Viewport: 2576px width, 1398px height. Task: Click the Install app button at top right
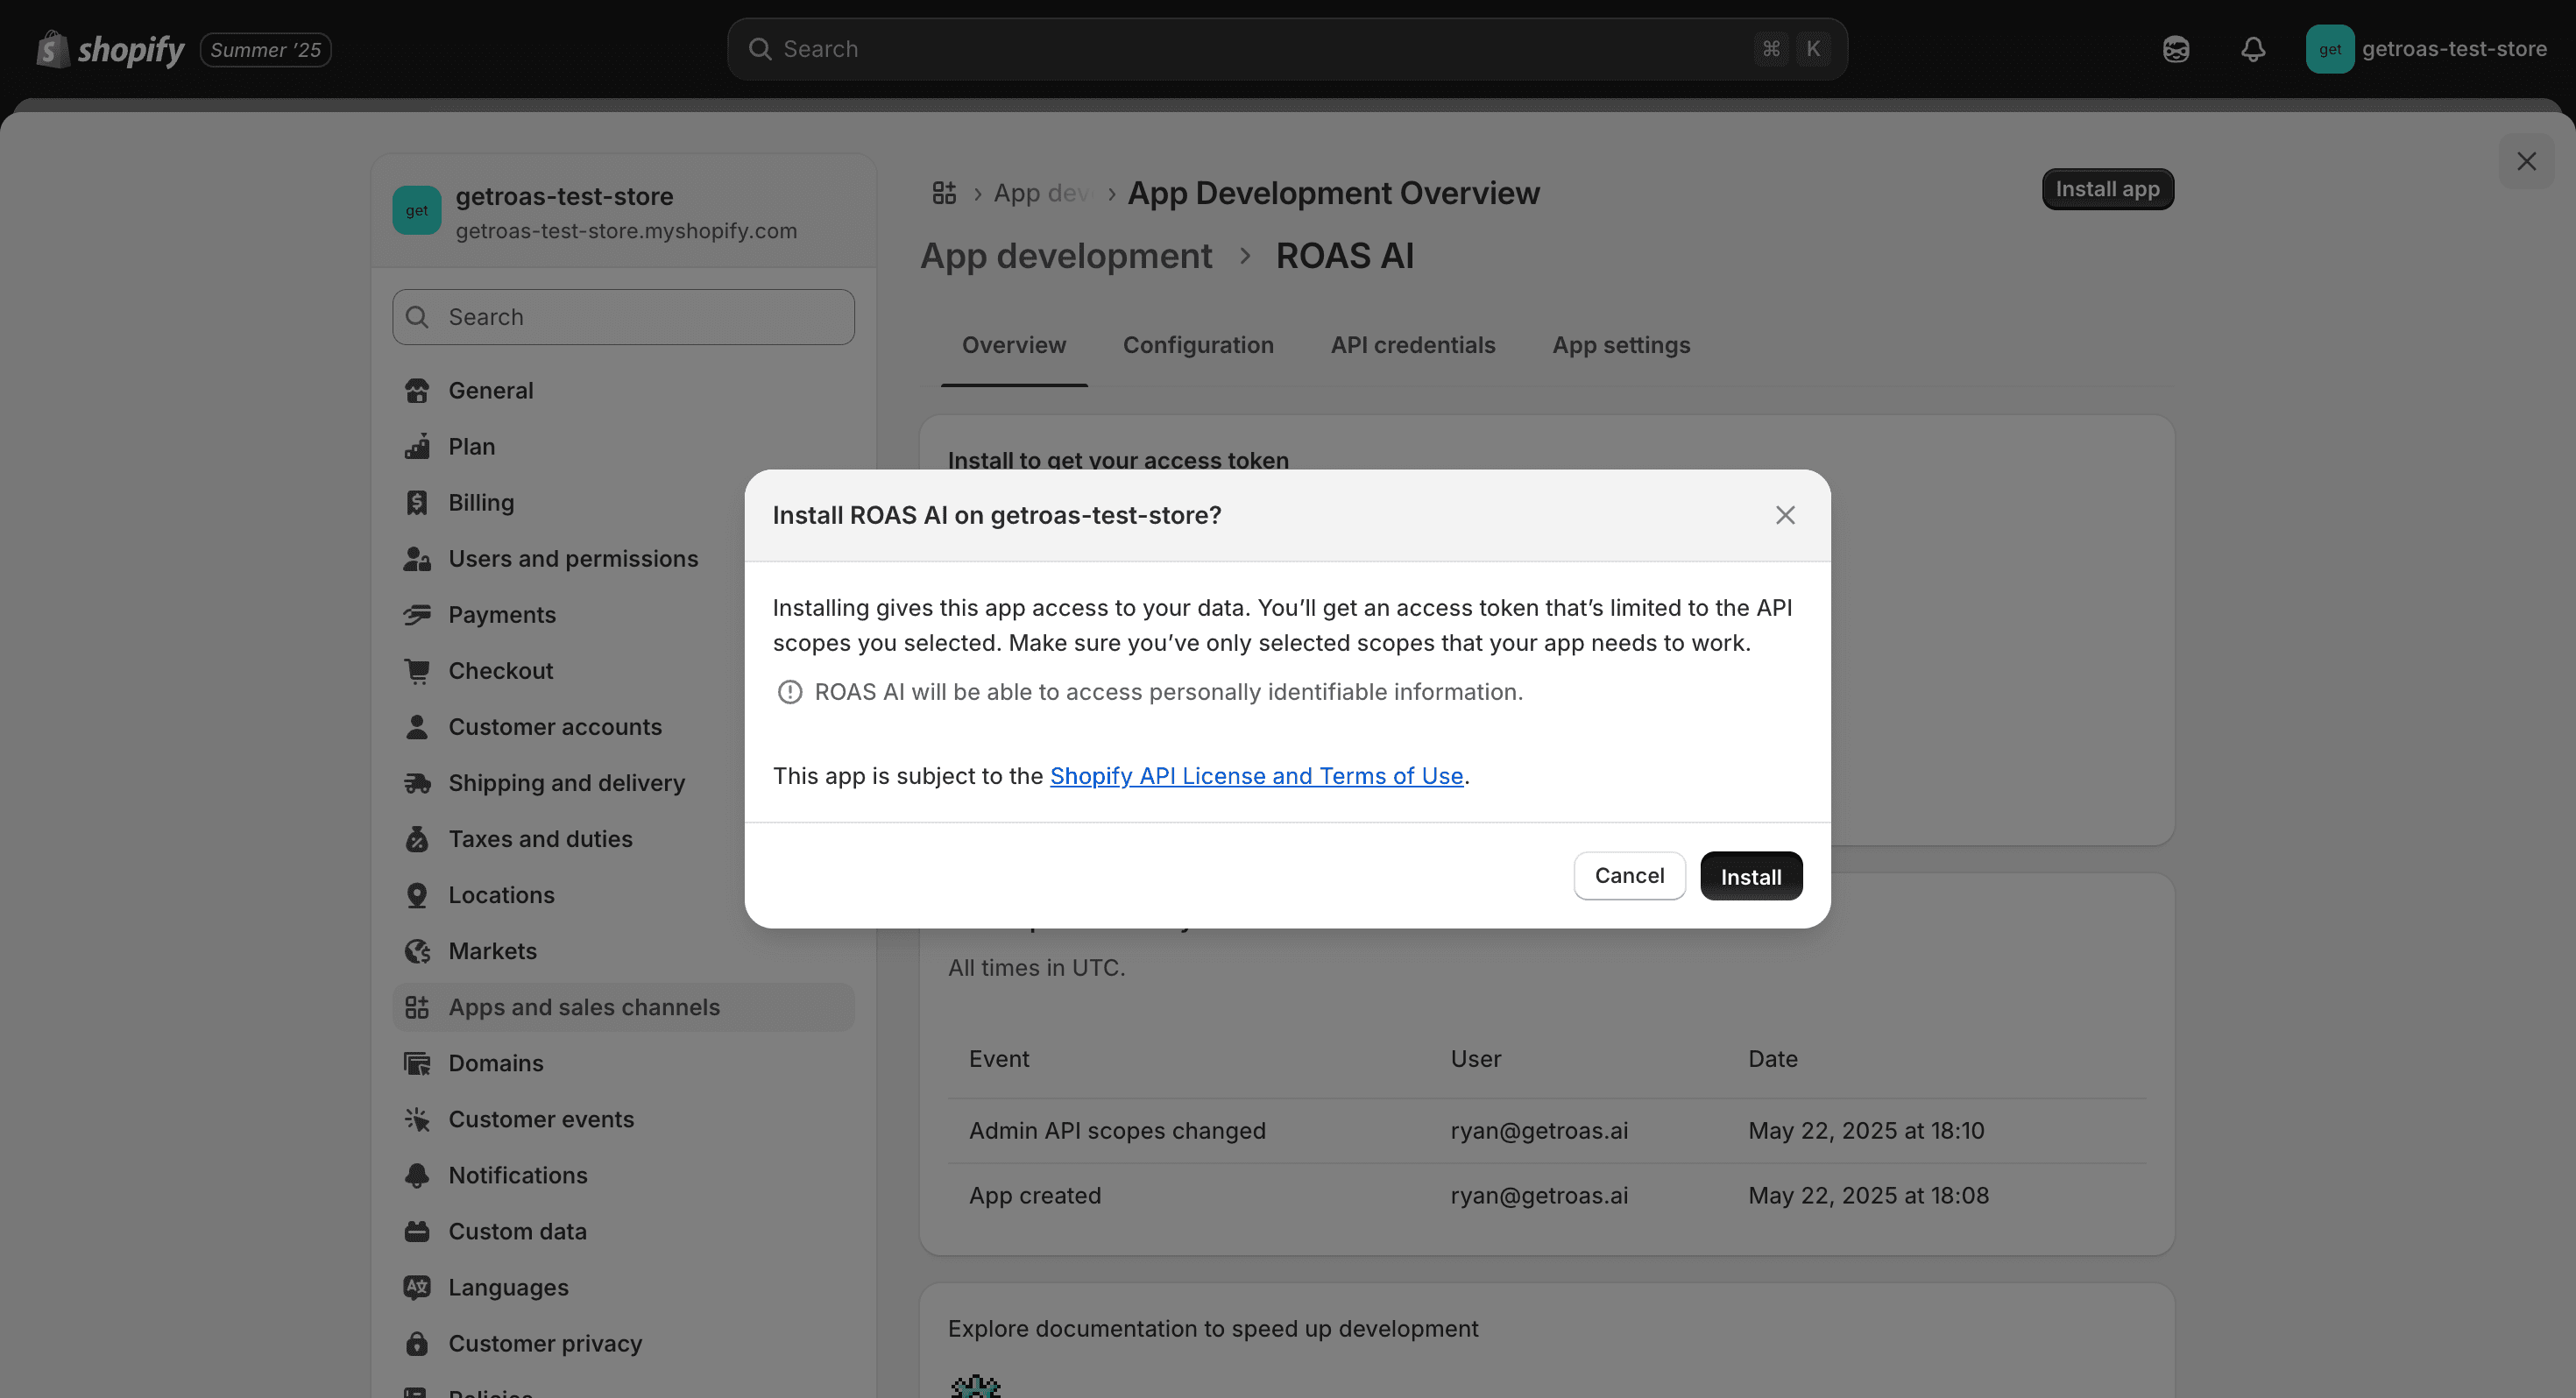[x=2107, y=189]
